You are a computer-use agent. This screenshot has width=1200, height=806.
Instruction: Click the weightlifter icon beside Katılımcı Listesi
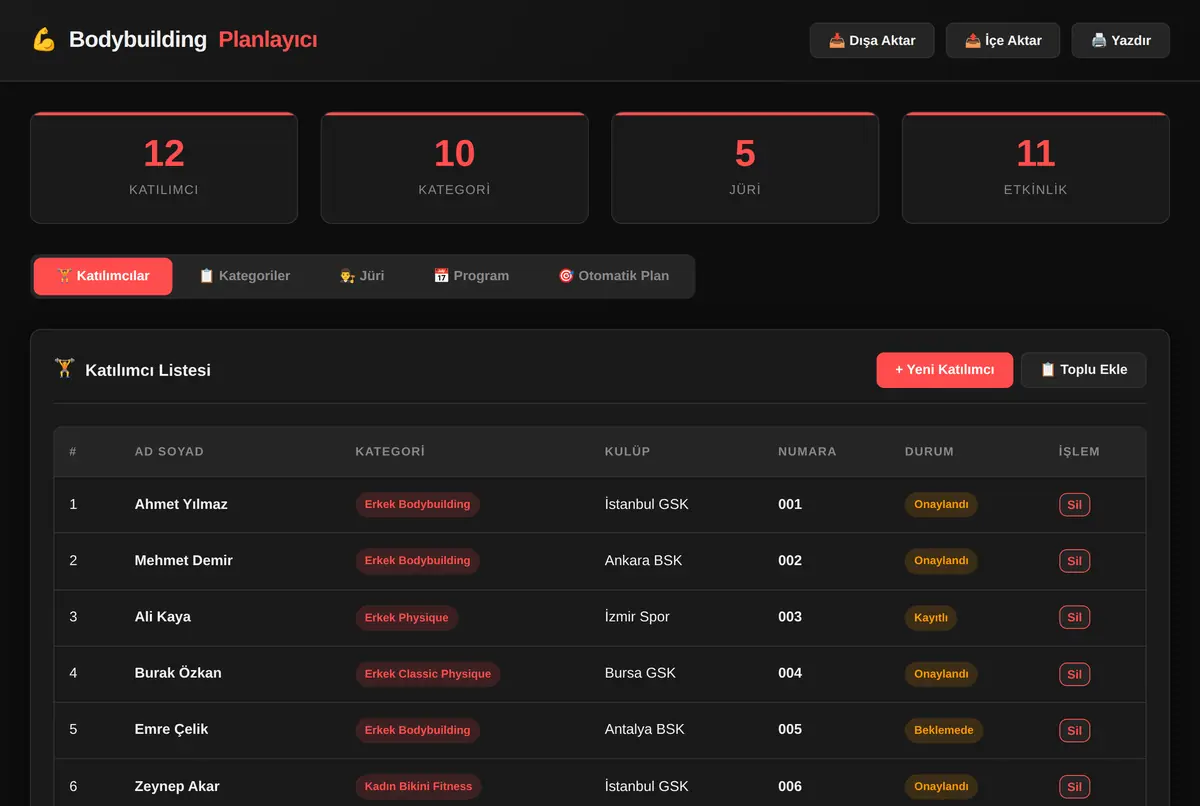64,369
